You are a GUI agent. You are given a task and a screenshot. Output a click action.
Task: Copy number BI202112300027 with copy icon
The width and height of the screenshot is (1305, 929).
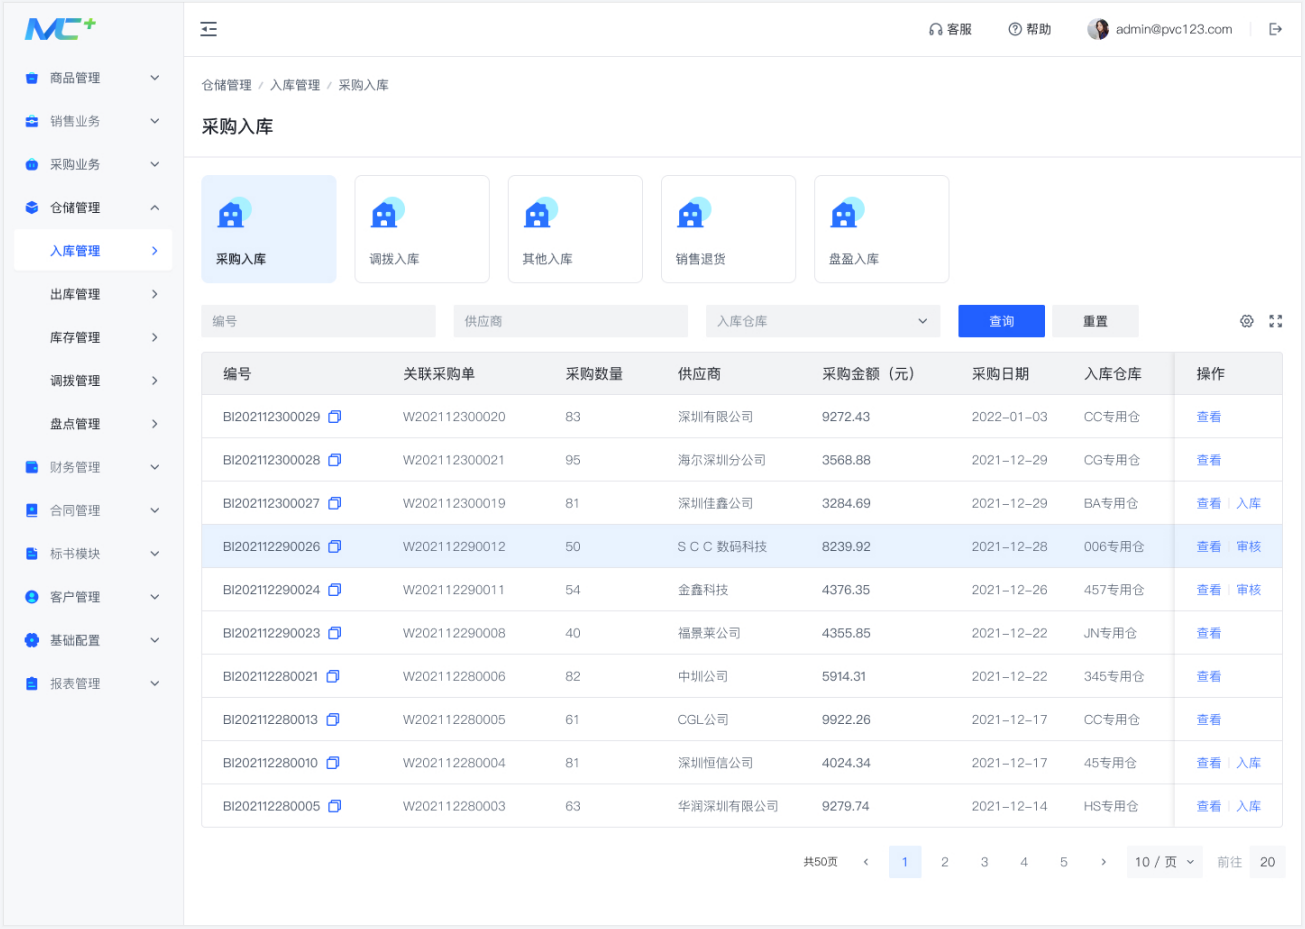(335, 503)
